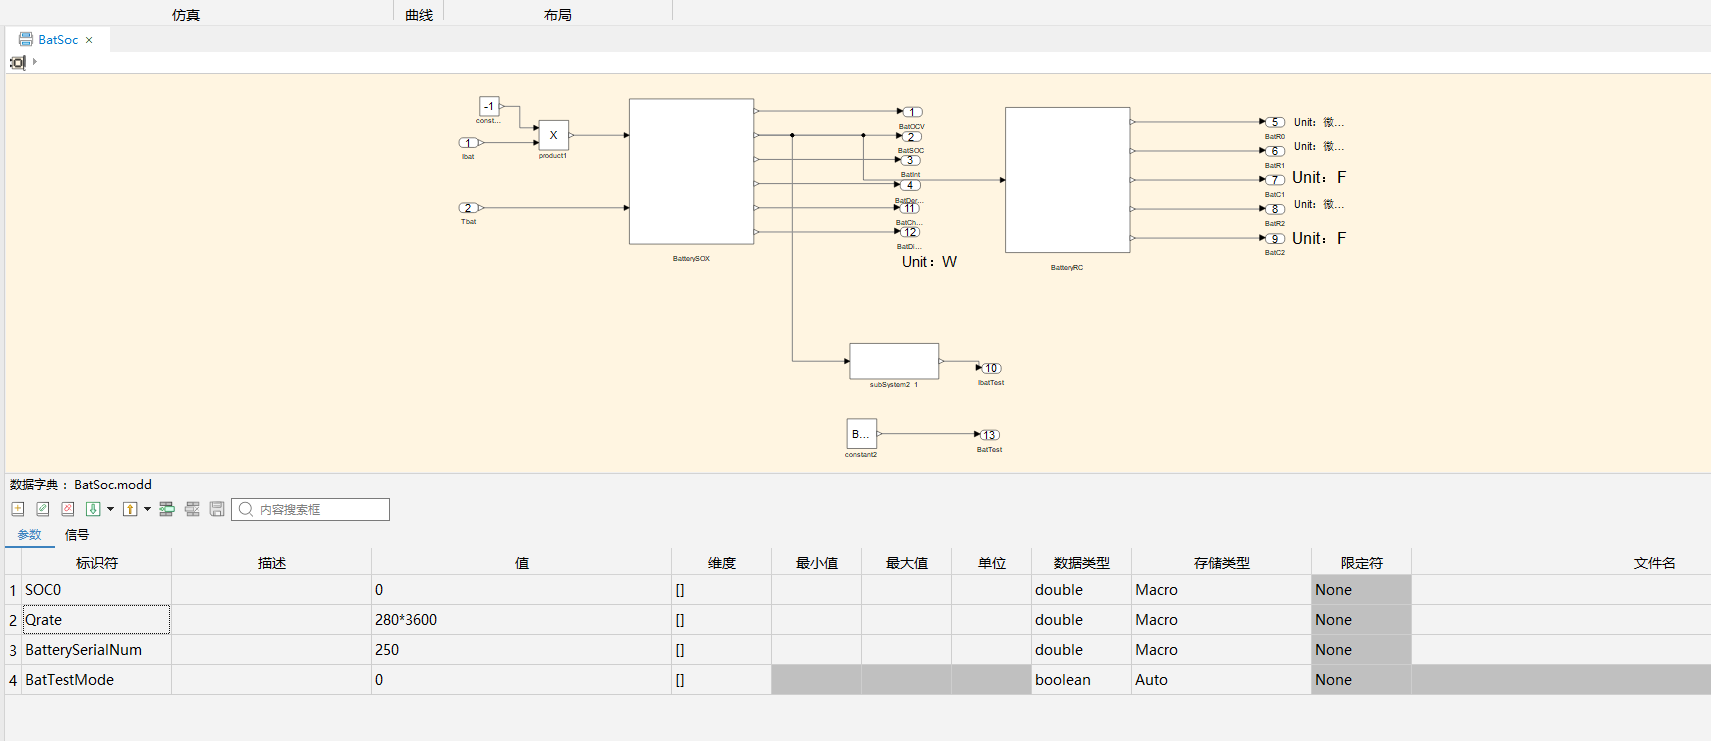Select the BatC2 output port 9

[1274, 239]
